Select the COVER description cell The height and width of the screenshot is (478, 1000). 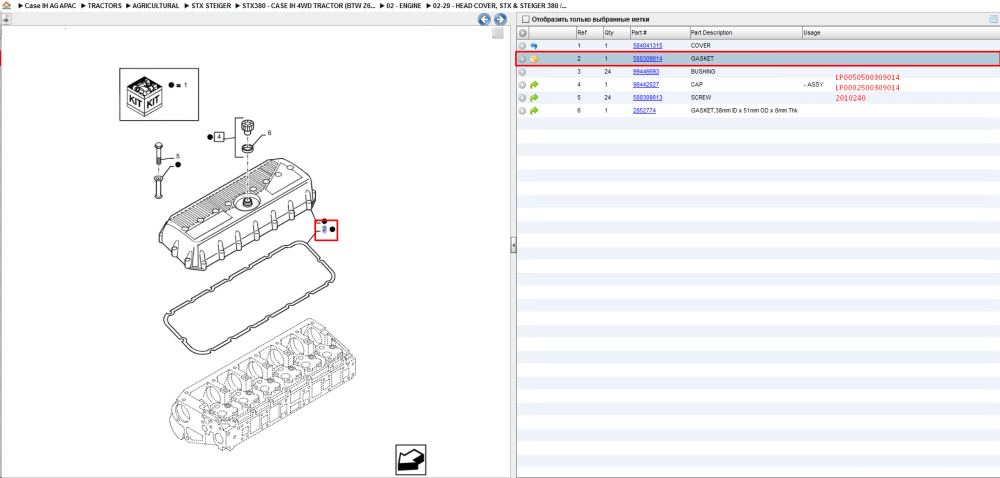[700, 46]
